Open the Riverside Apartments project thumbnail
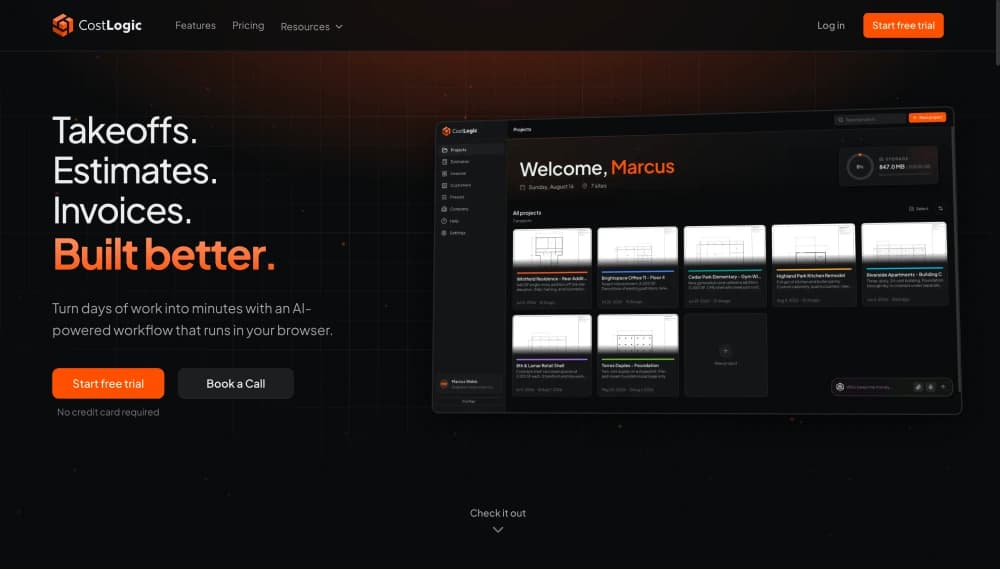The width and height of the screenshot is (1000, 569). (904, 244)
